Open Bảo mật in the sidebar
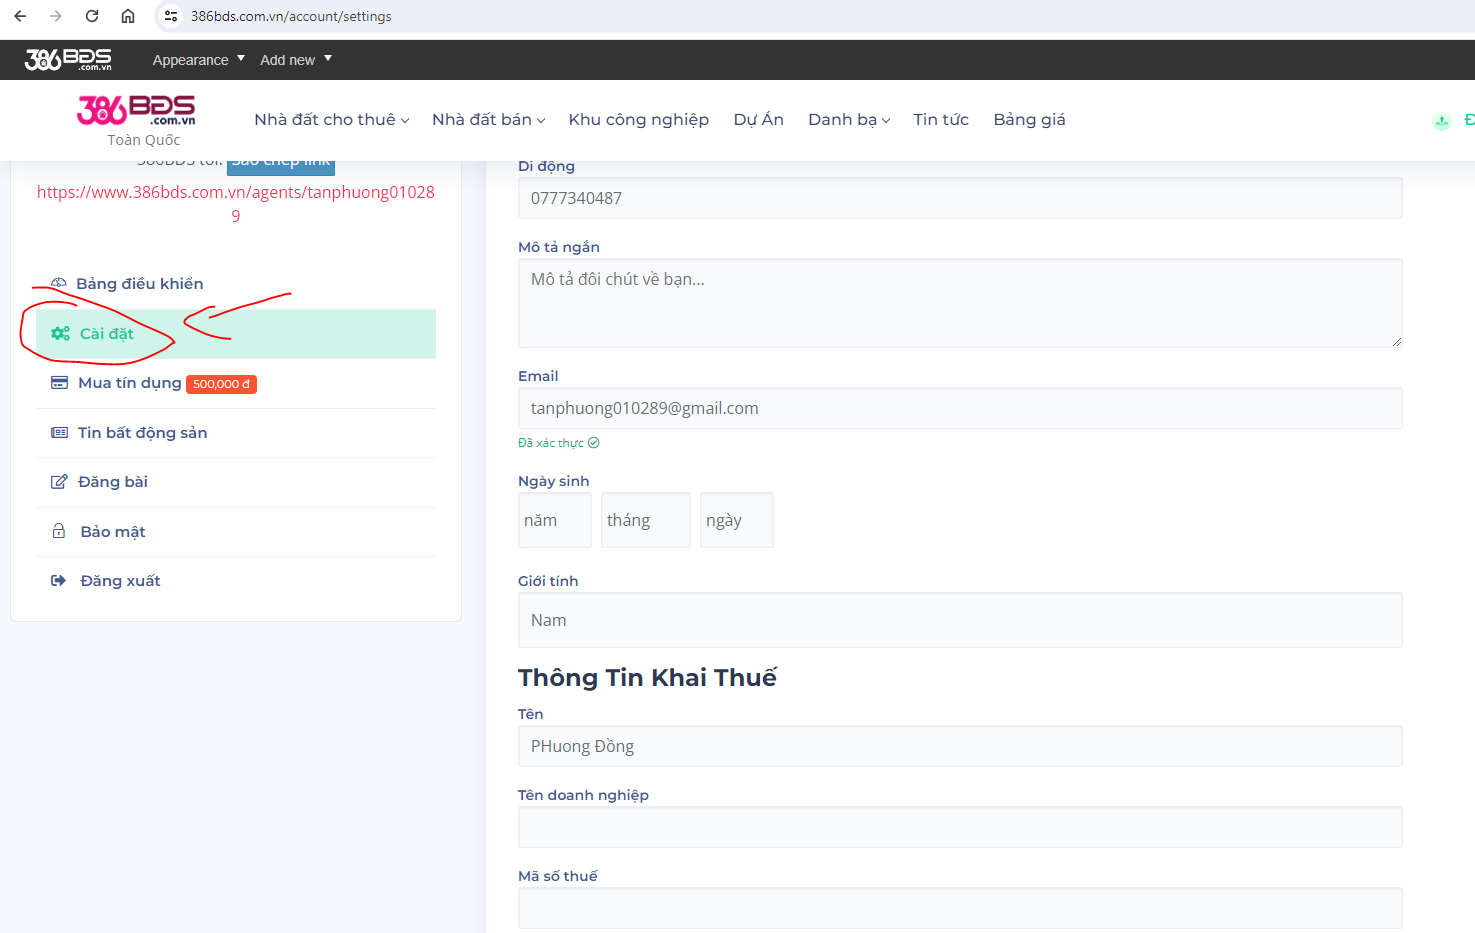 tap(113, 532)
